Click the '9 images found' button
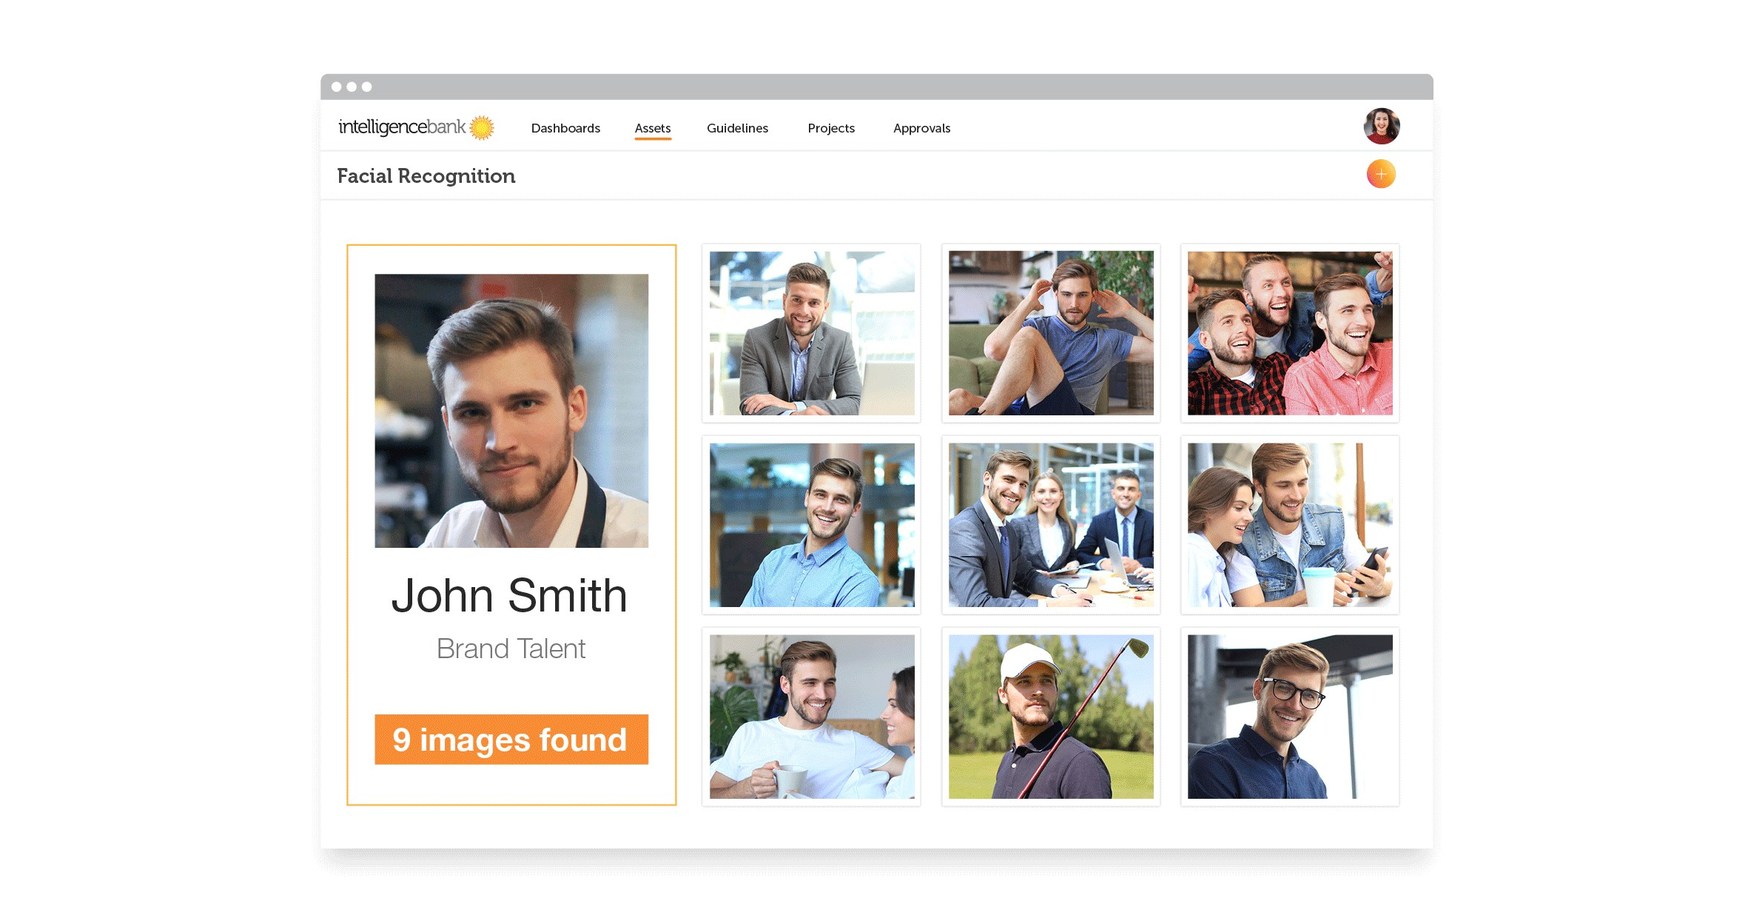Viewport: 1754px width, 918px height. click(511, 739)
